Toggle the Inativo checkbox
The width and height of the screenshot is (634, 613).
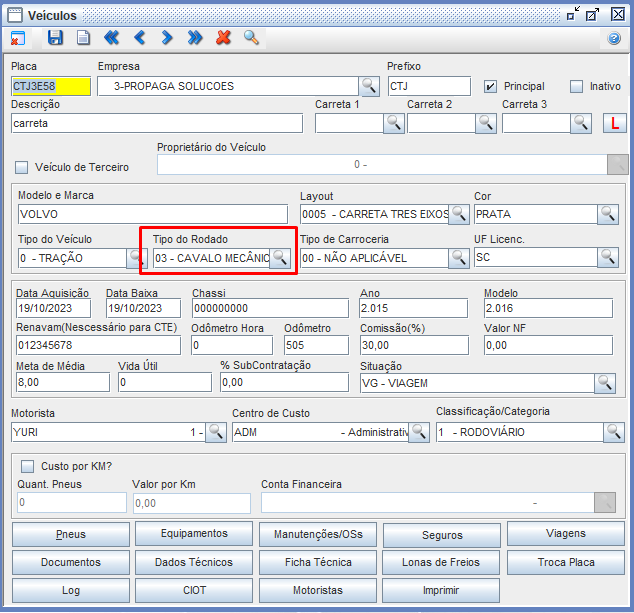click(576, 87)
